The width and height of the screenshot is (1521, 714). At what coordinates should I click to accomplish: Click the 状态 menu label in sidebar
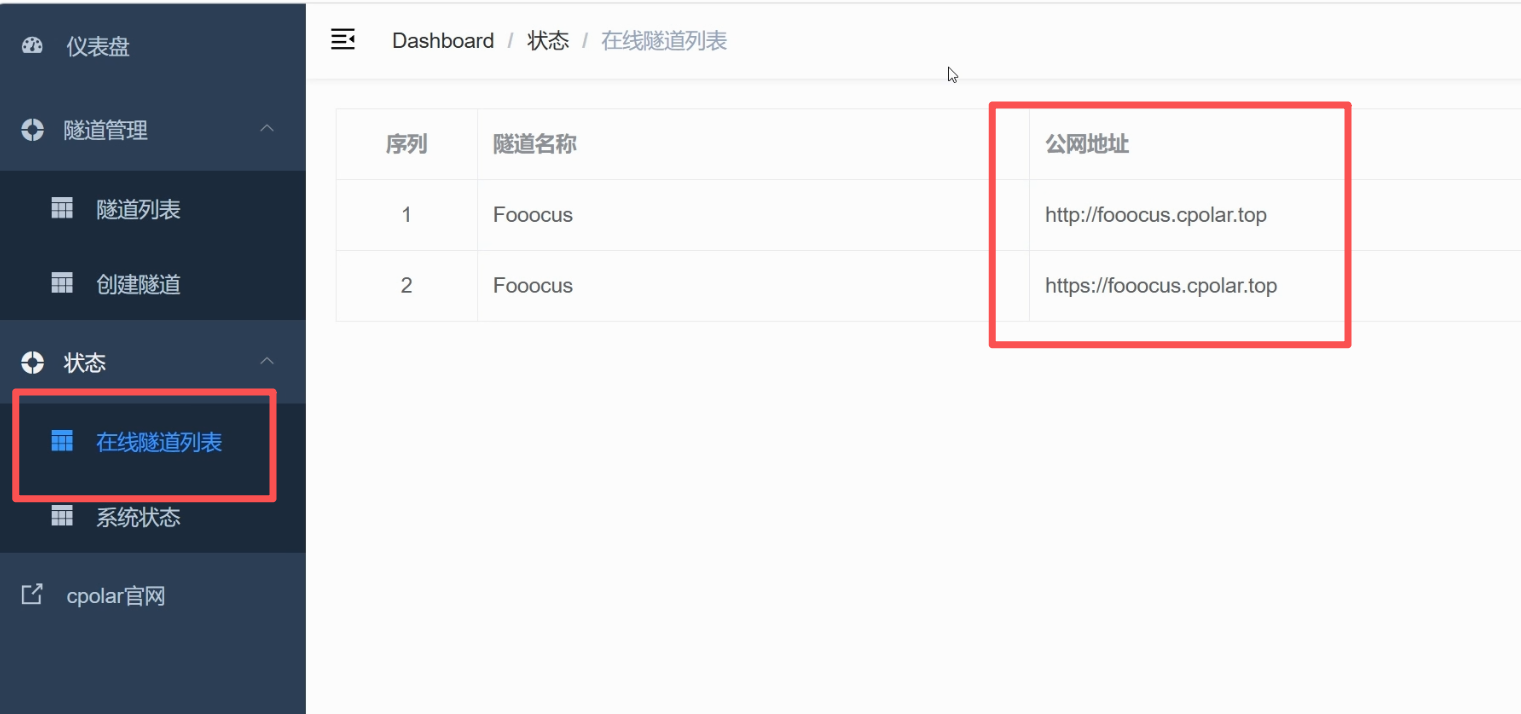coord(85,362)
